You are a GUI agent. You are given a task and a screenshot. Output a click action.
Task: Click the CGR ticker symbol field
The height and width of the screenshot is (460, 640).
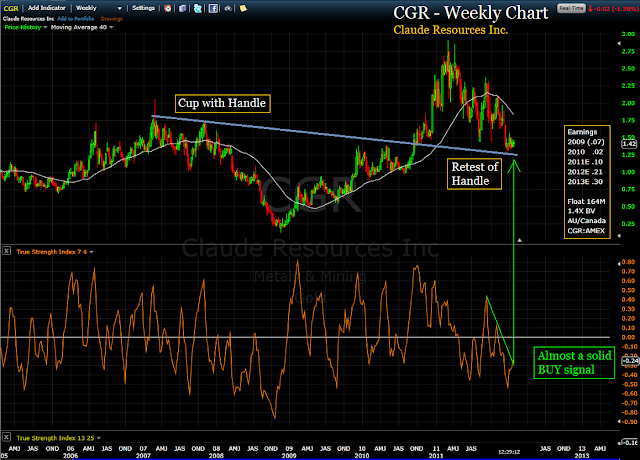[x=11, y=8]
